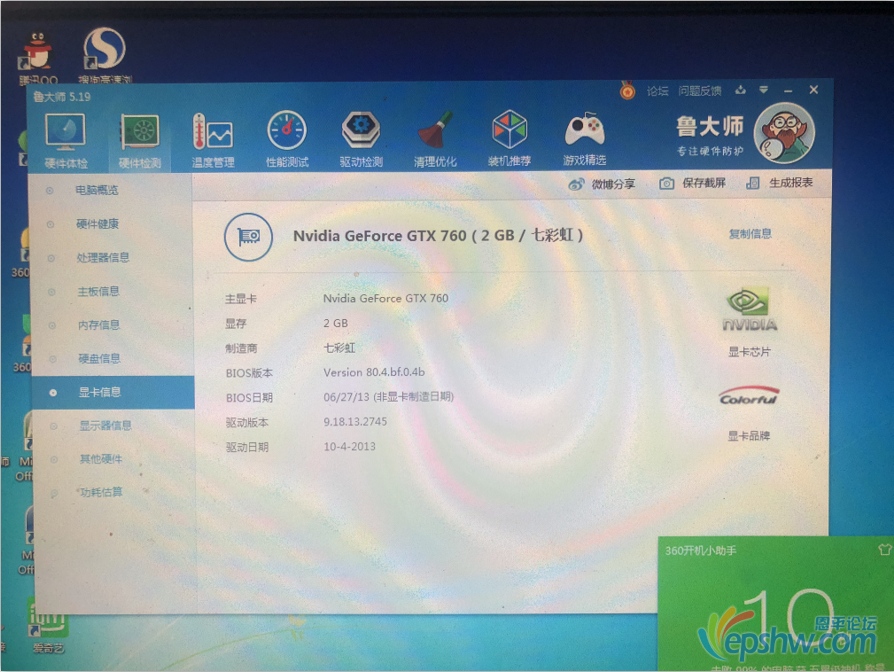The height and width of the screenshot is (672, 894).
Task: Click 保存截屏 save screenshot
Action: click(692, 183)
